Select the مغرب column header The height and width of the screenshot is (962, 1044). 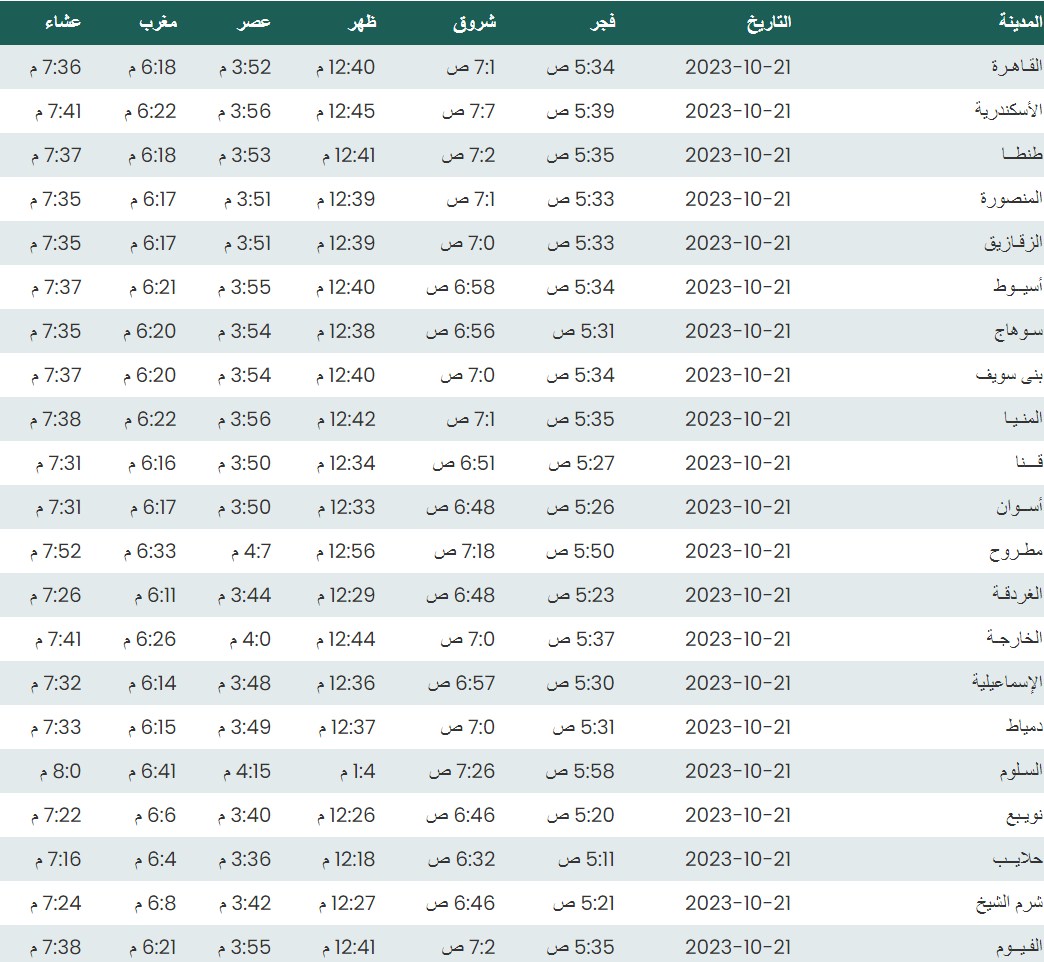160,22
